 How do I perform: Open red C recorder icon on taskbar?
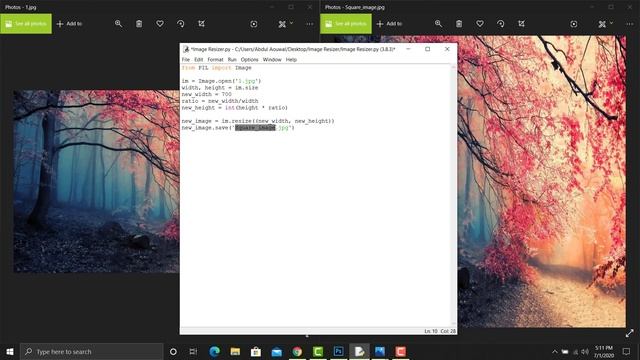pos(401,351)
